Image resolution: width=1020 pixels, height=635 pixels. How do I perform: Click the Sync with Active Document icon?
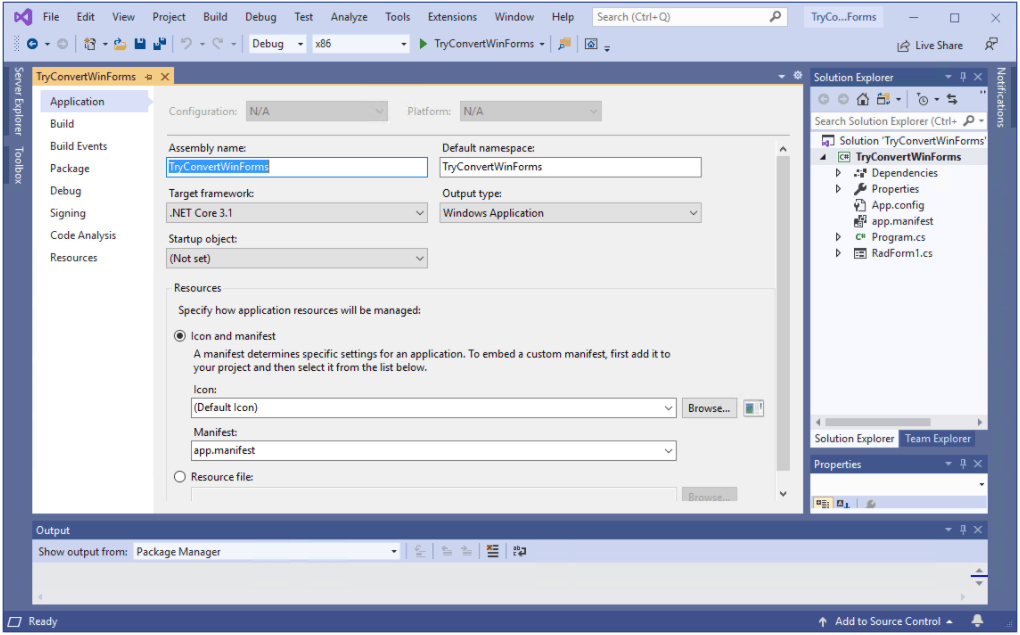point(953,99)
